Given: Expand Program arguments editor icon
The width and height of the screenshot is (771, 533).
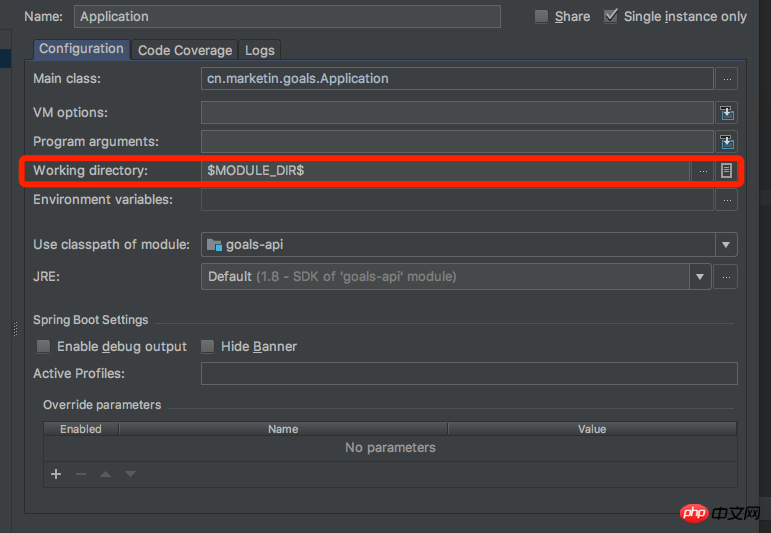Looking at the screenshot, I should click(x=727, y=142).
